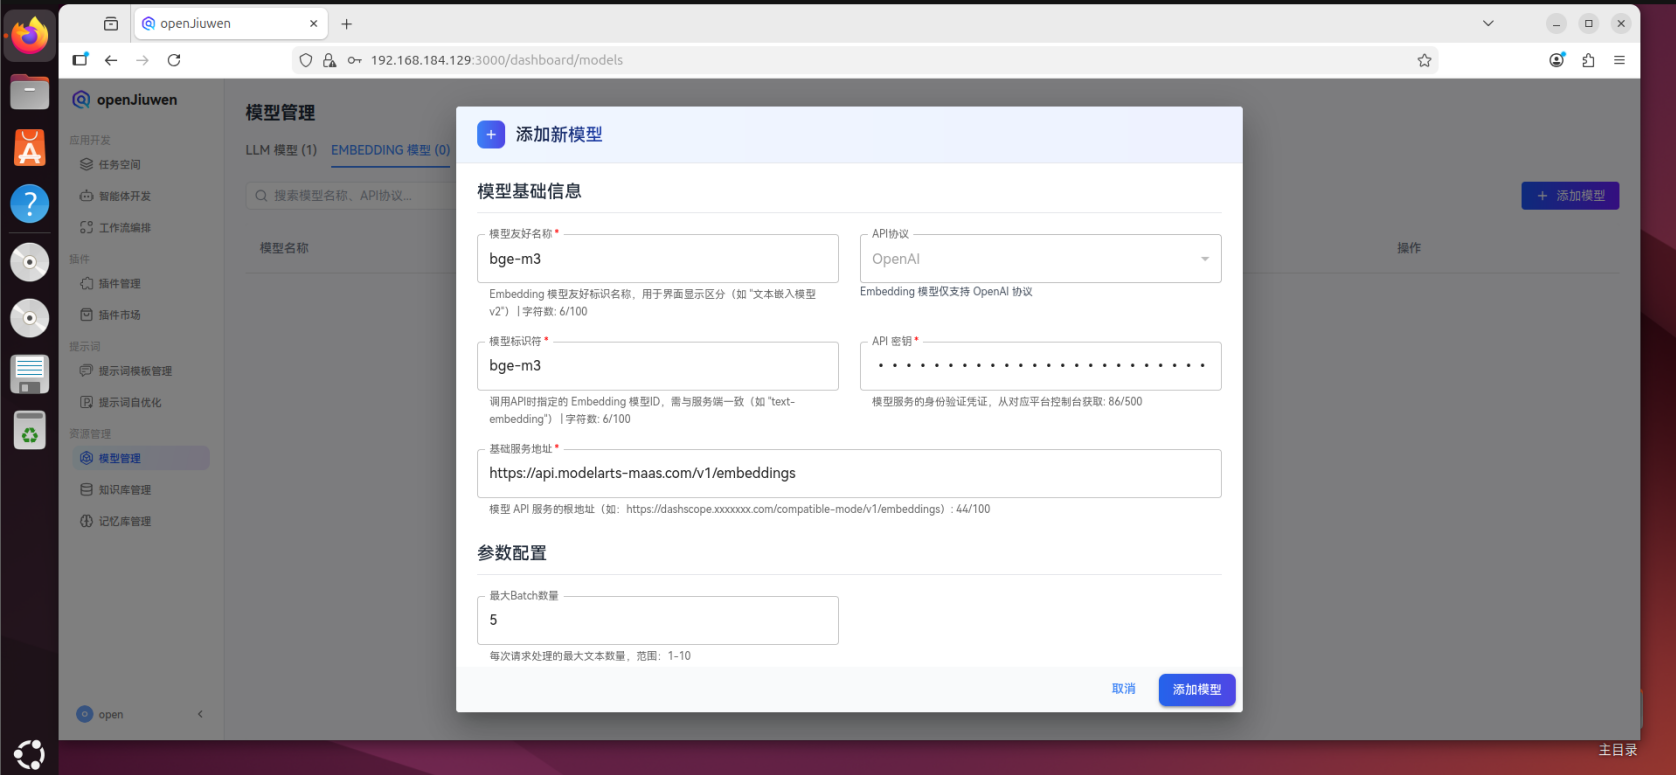
Task: Click 取消 to cancel the dialog
Action: tap(1124, 689)
